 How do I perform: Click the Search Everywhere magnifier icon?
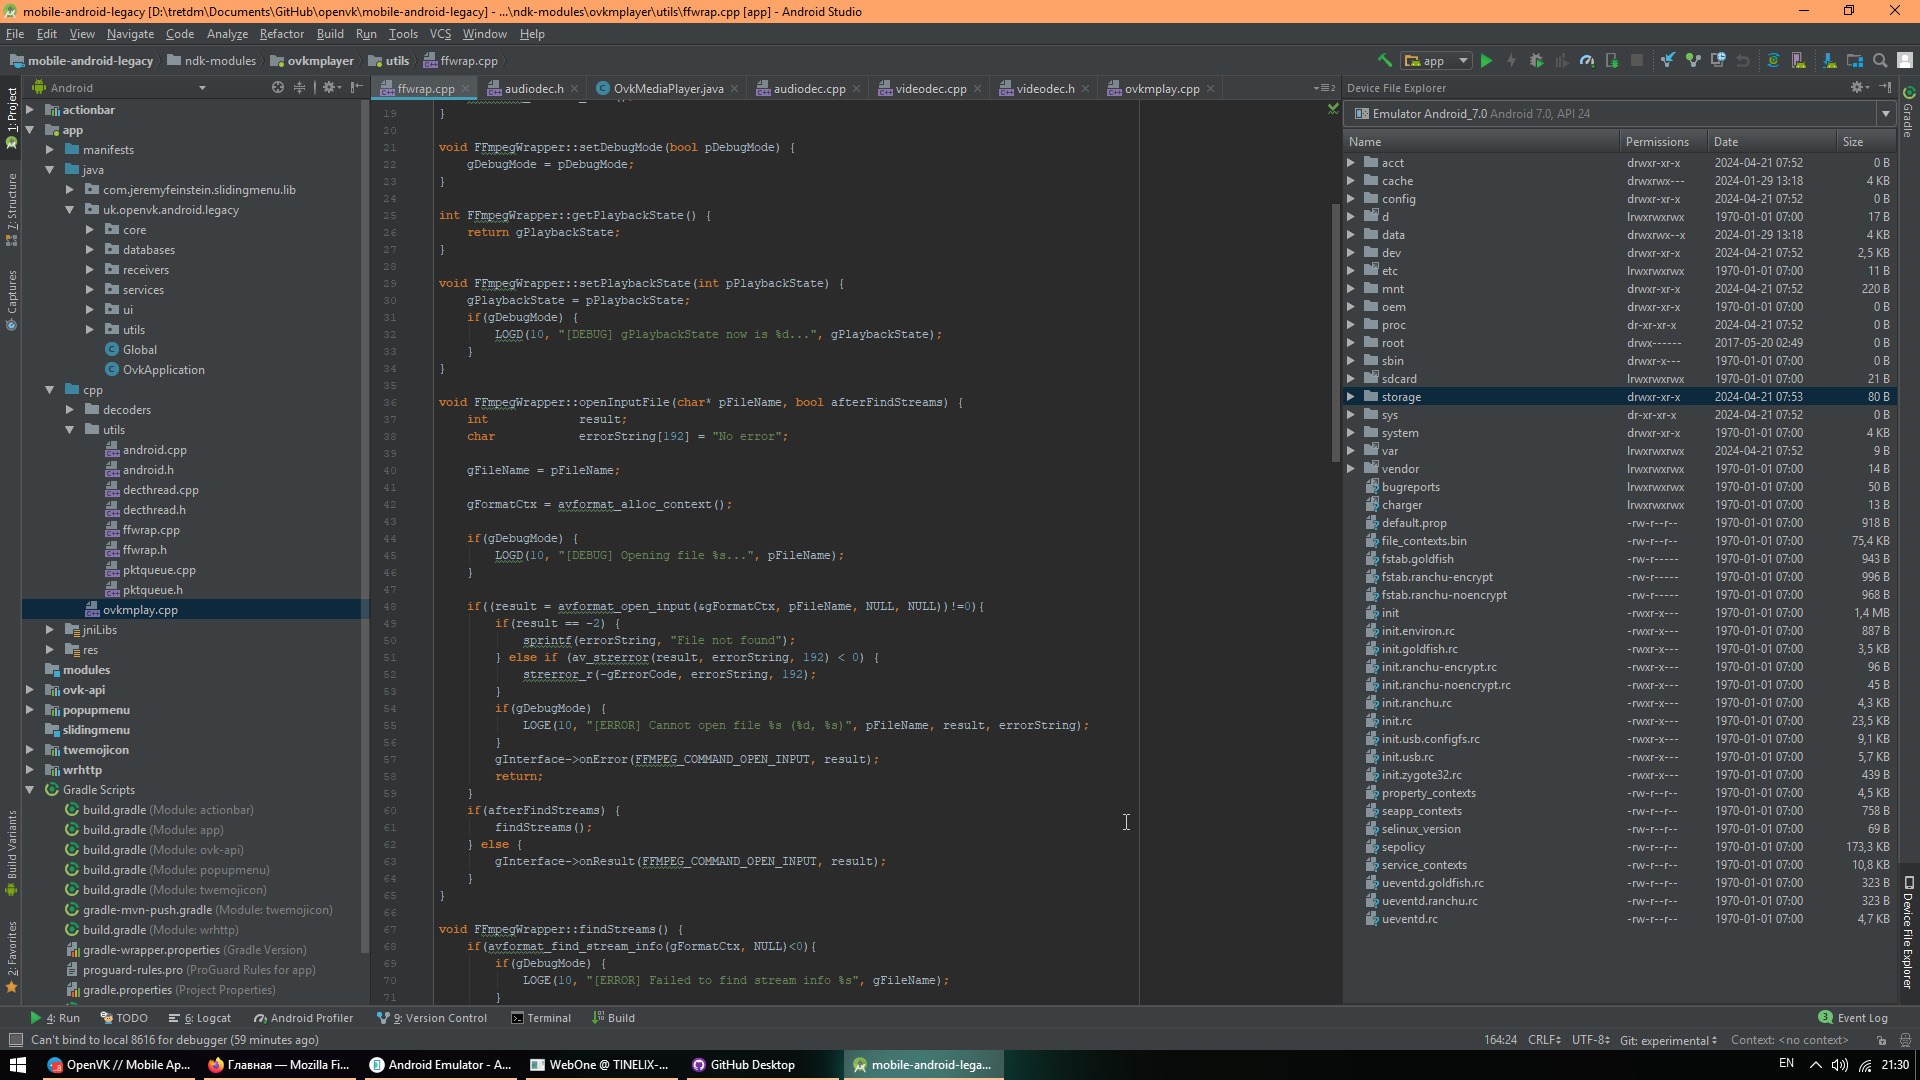point(1880,61)
